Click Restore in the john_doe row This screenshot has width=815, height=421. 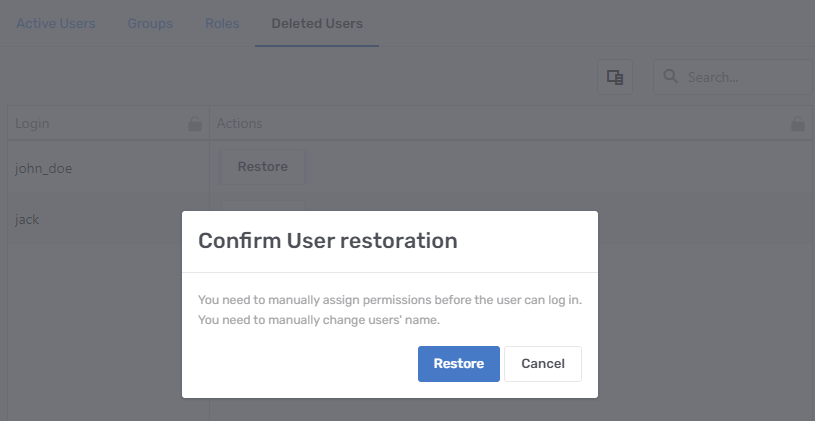click(262, 167)
